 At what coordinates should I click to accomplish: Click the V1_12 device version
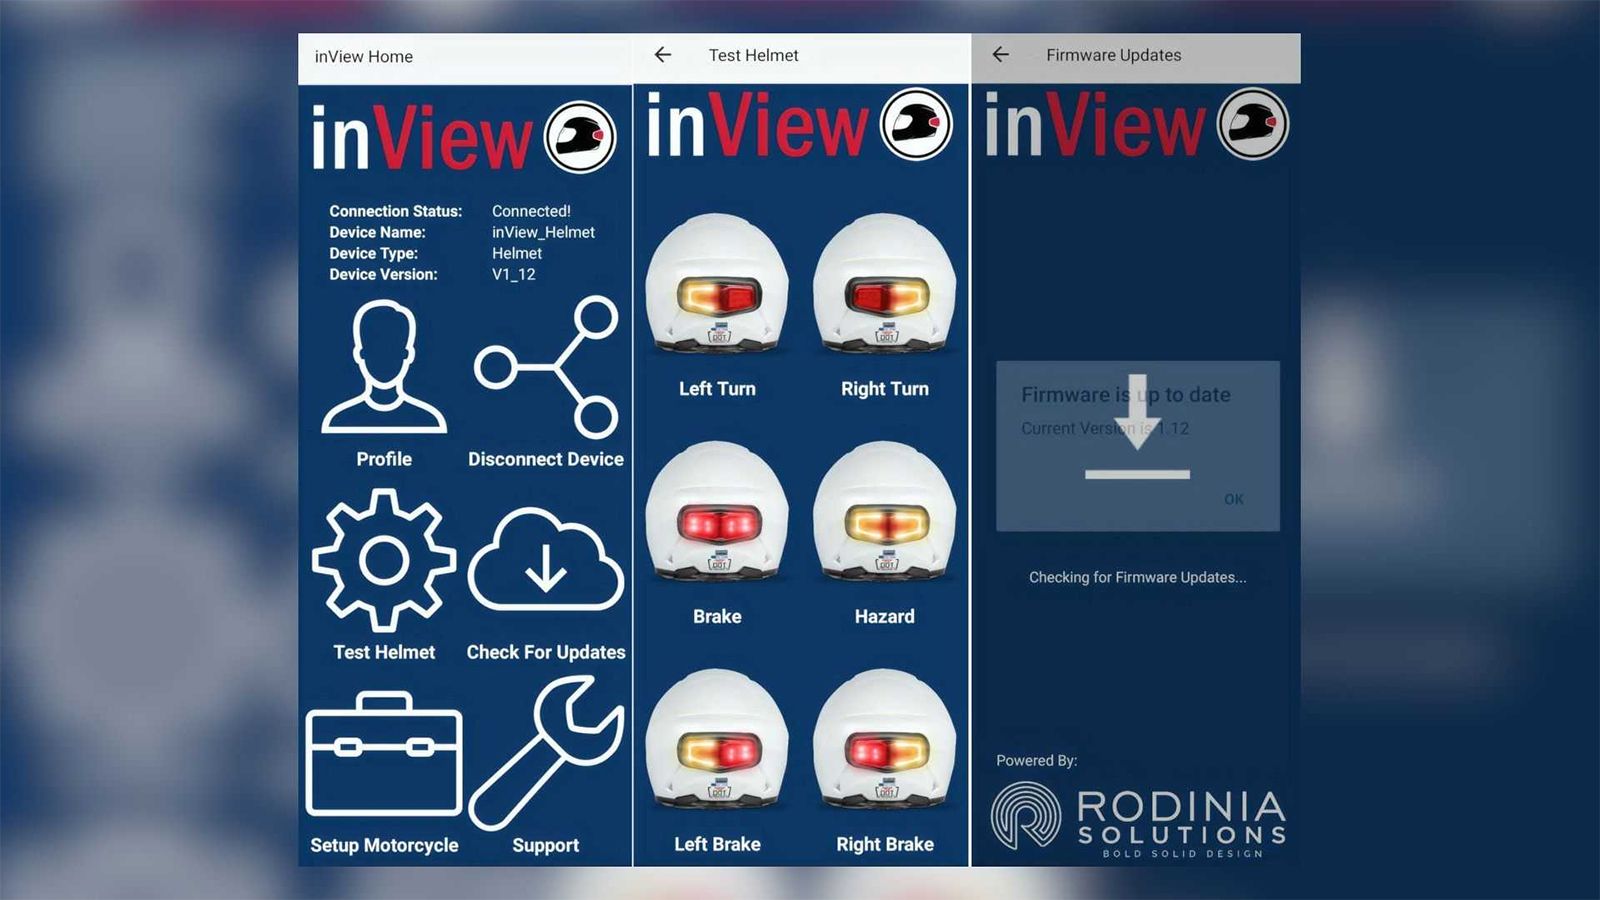pos(514,274)
